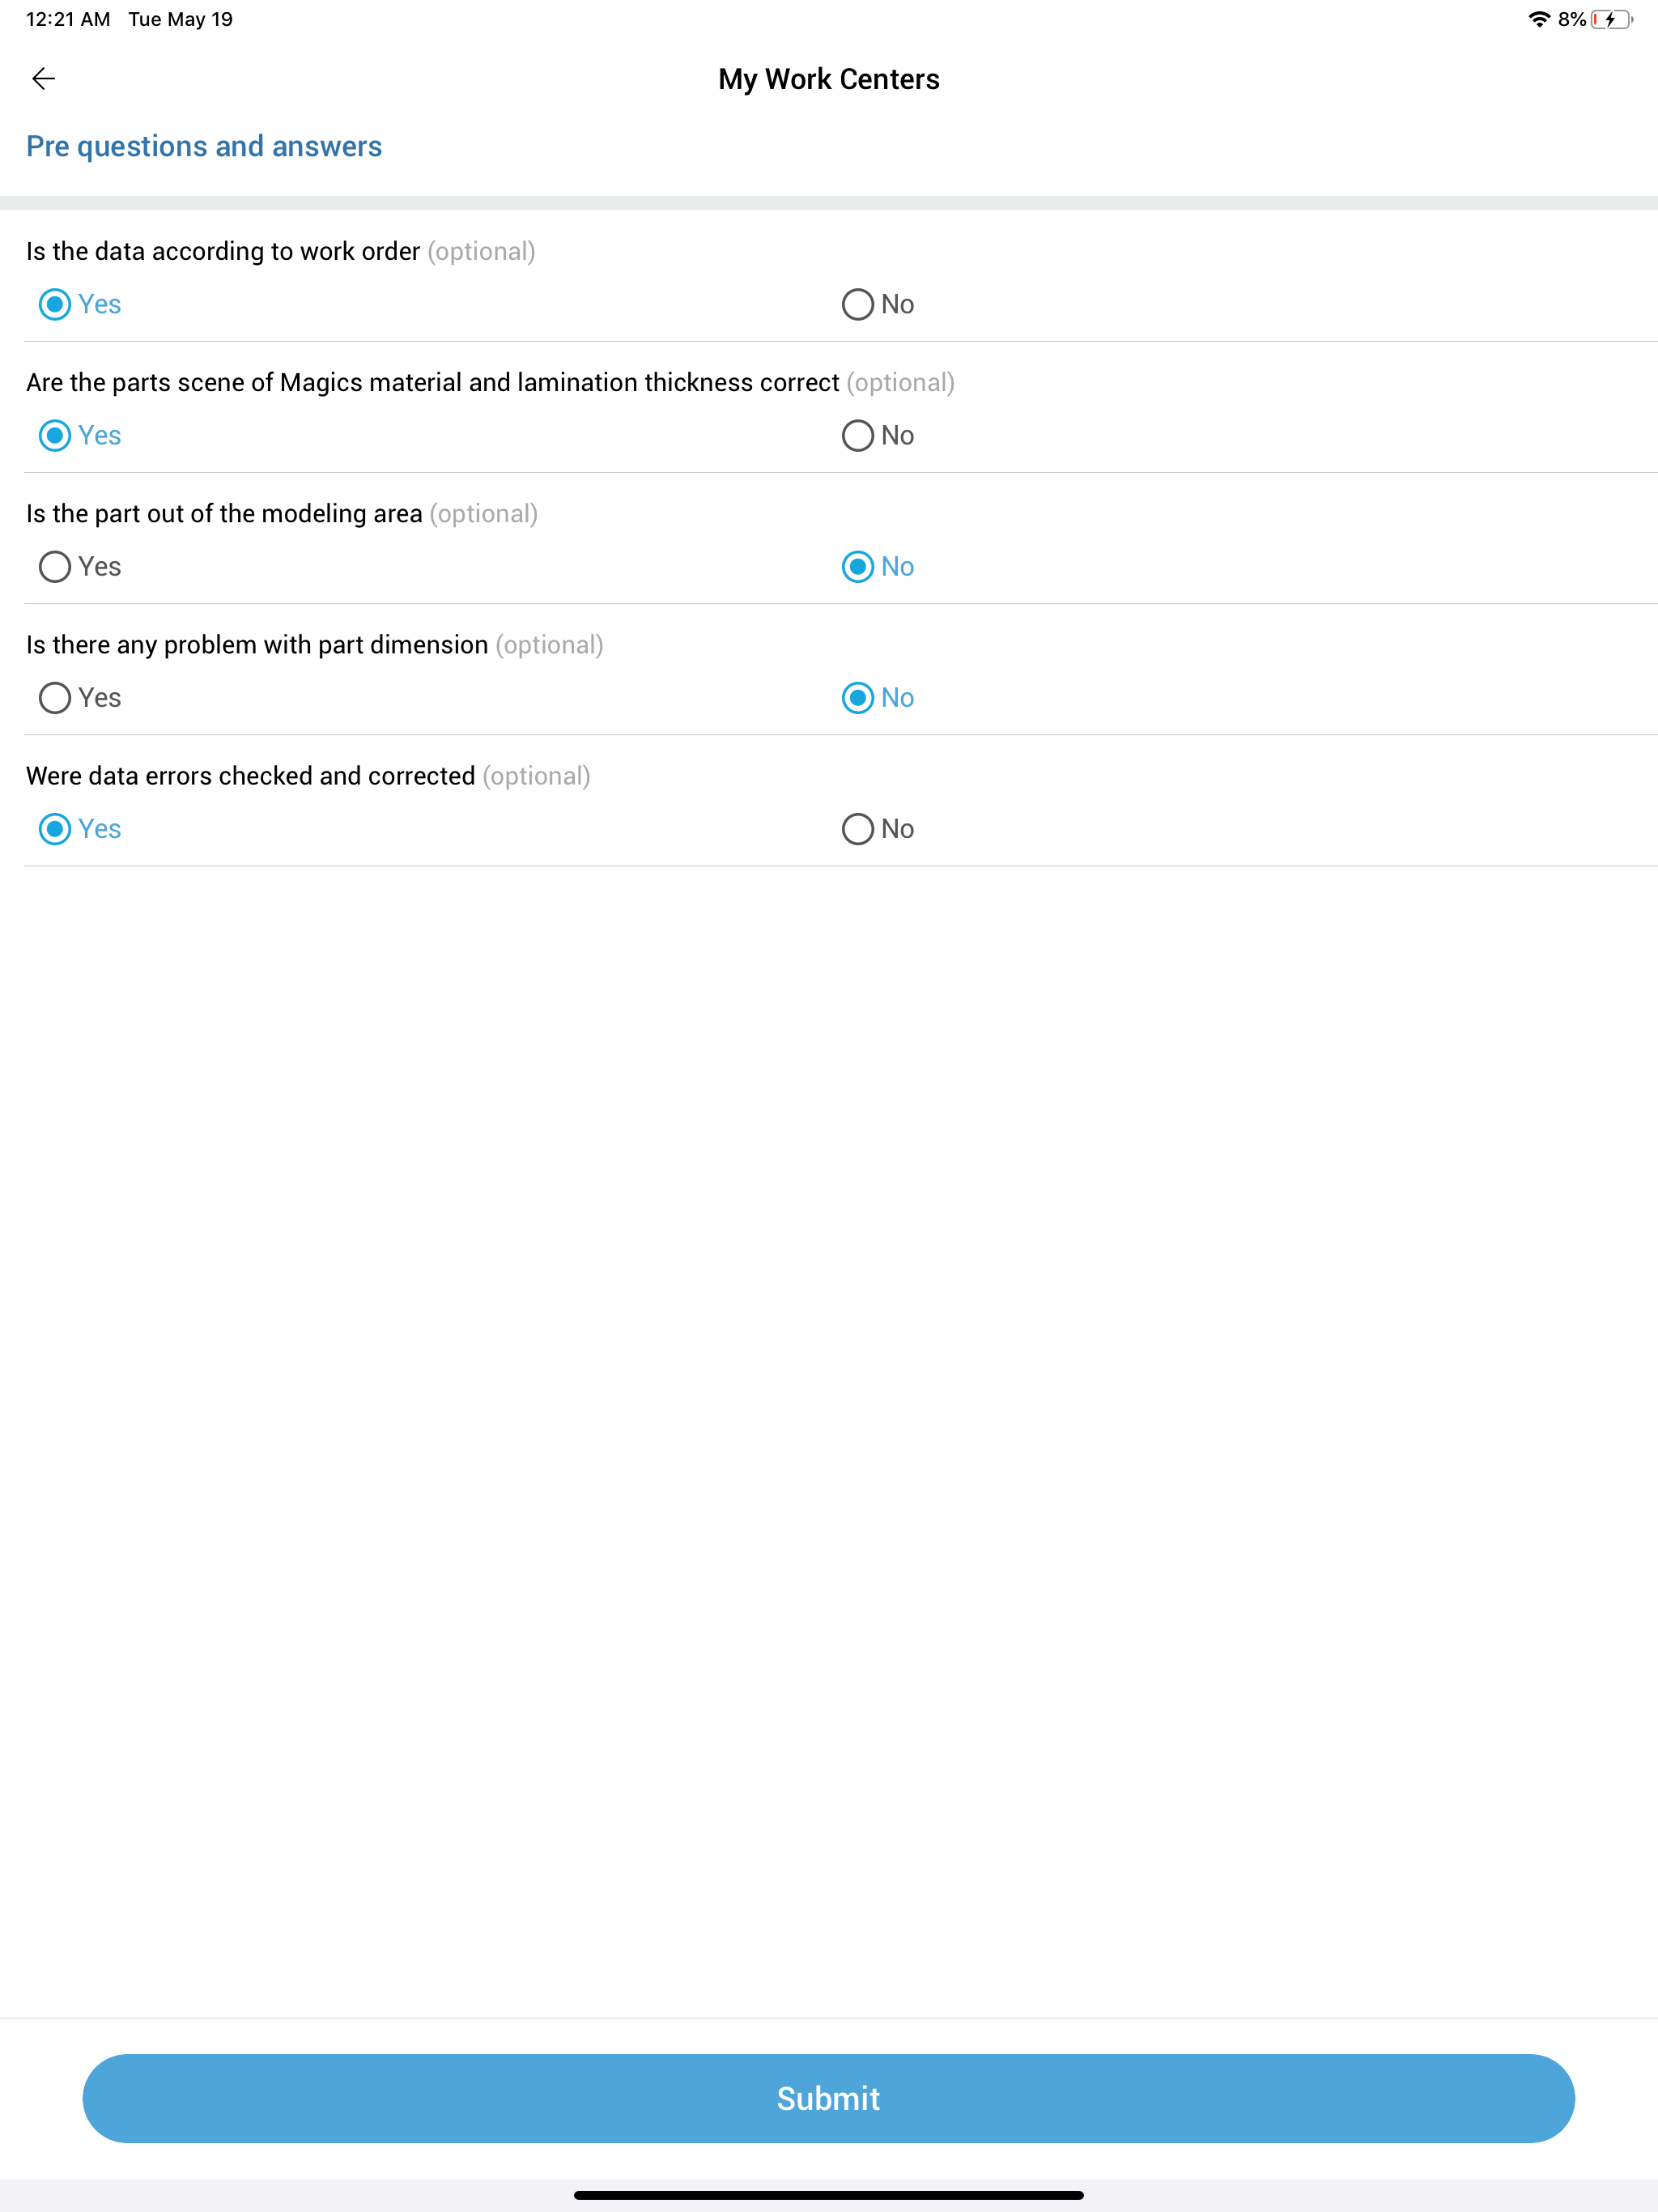Tap the 12:21 AM clock in status bar
Screen dimensions: 1658x2212
68,19
